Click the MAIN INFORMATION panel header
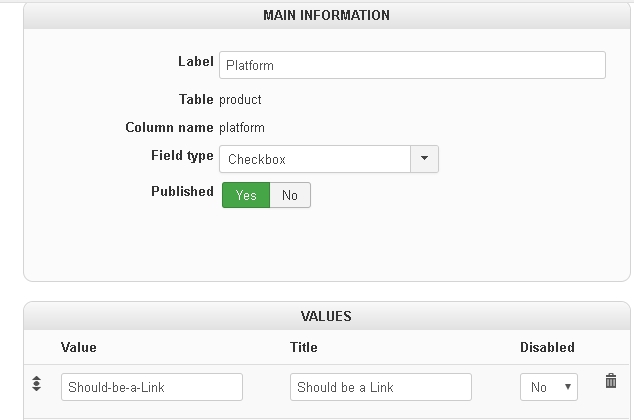 pos(327,16)
